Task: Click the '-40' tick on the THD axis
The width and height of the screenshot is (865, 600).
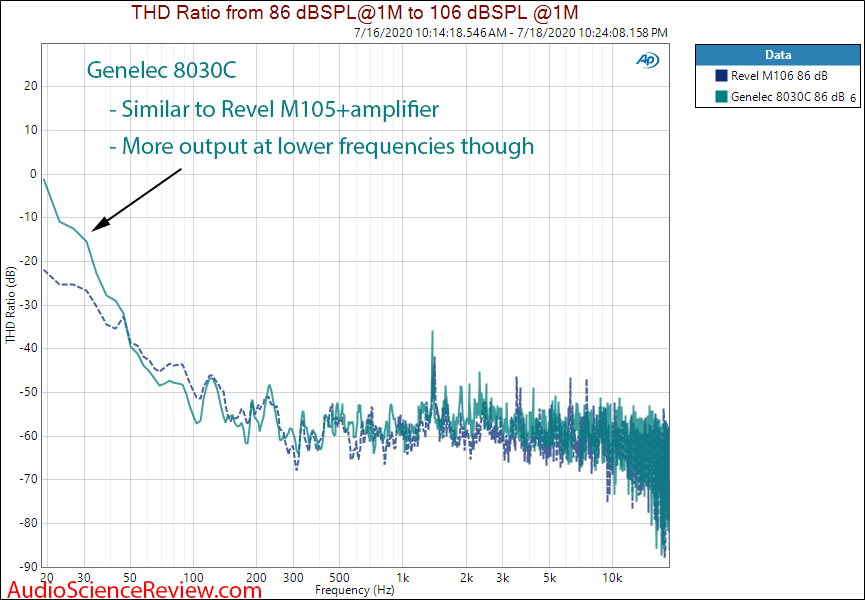Action: coord(28,349)
